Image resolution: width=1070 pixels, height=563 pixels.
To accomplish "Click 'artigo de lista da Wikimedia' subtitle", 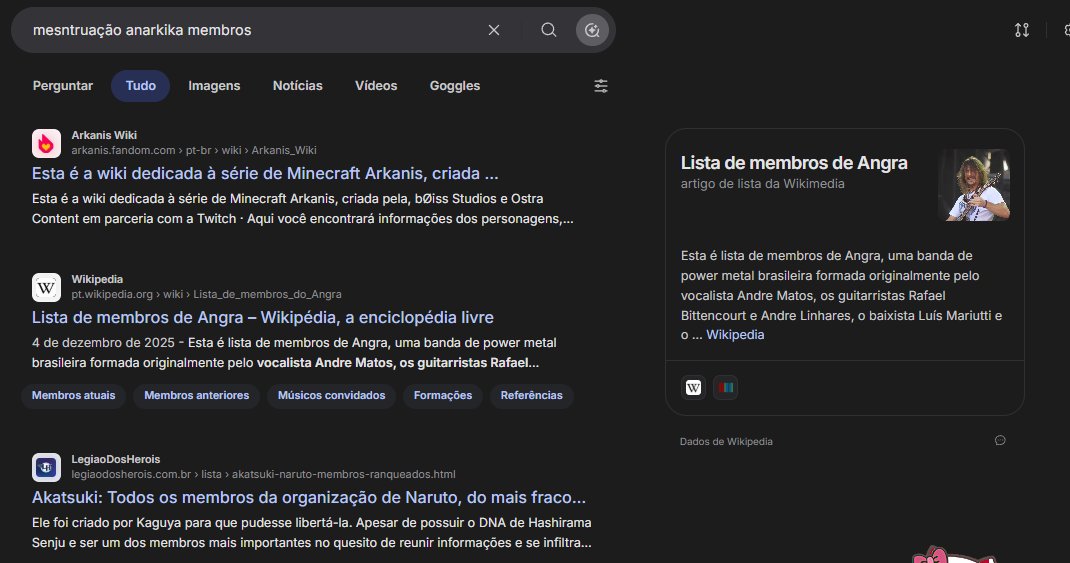I will (762, 184).
